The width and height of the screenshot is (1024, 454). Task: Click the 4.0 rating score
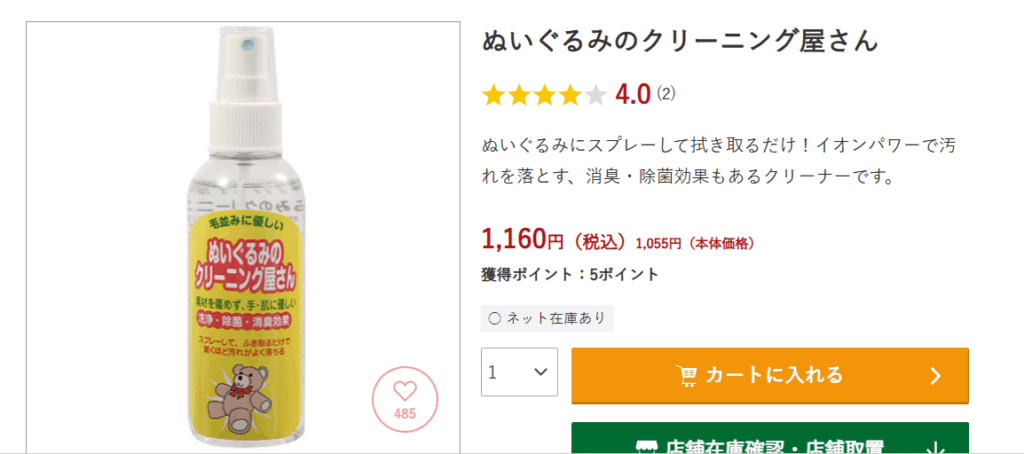coord(633,95)
